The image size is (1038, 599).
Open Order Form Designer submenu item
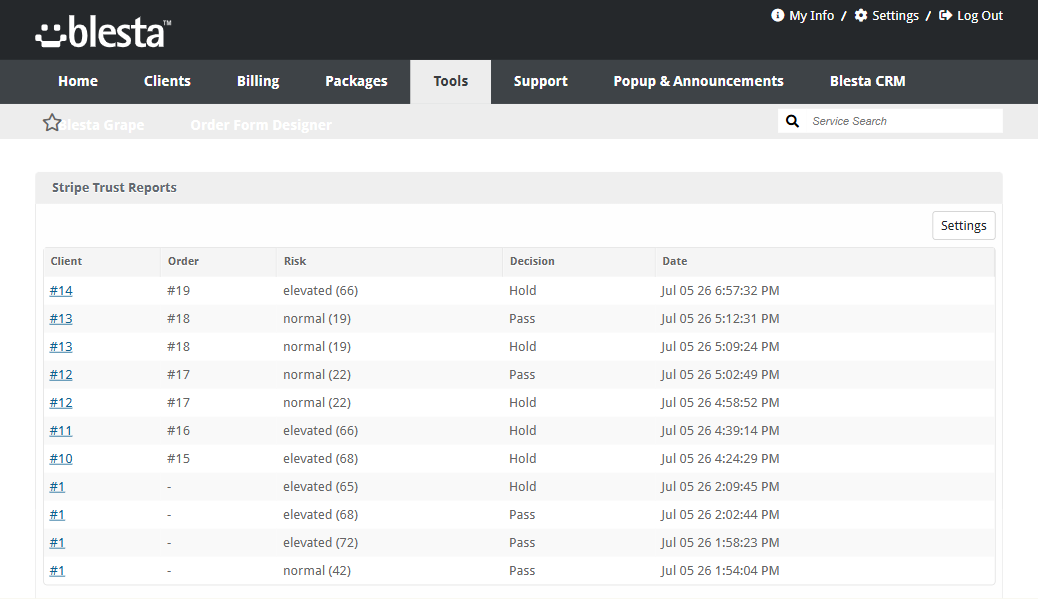click(x=261, y=125)
